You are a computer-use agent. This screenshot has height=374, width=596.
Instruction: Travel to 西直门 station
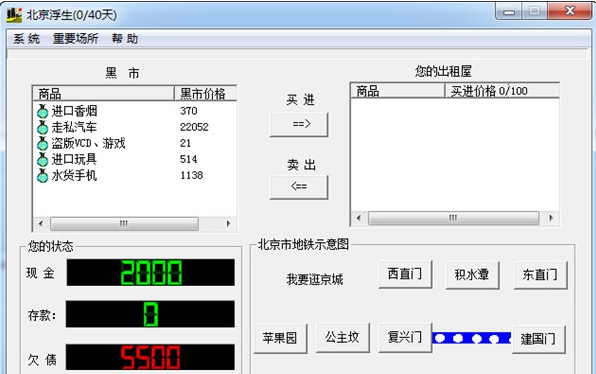pos(405,274)
